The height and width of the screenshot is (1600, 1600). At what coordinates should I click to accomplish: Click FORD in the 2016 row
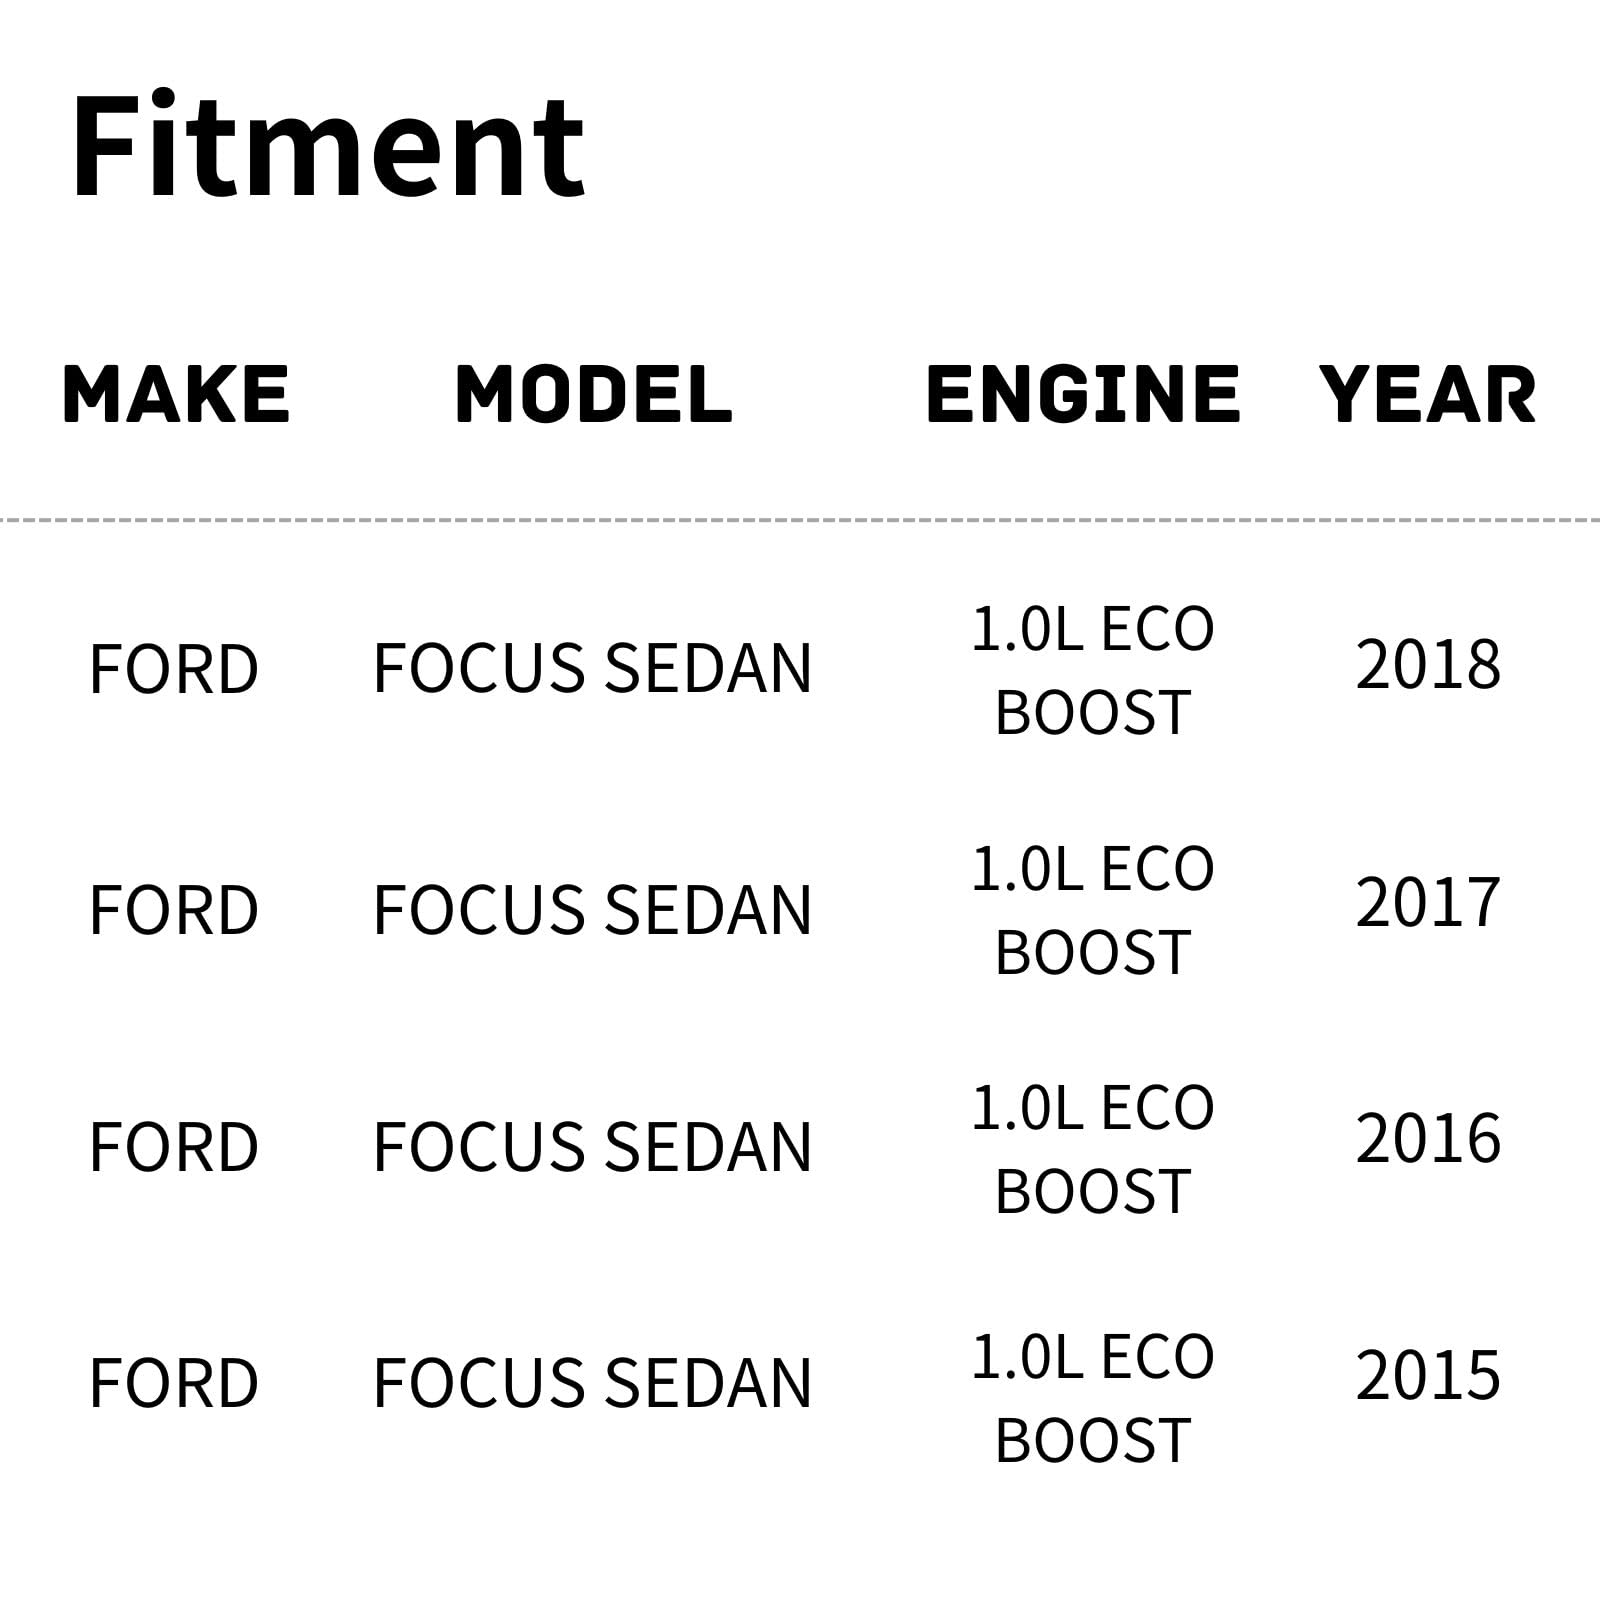[174, 1147]
